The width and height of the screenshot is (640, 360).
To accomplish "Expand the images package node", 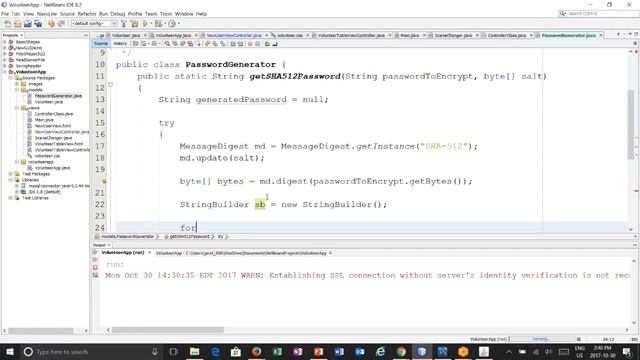I will (17, 84).
